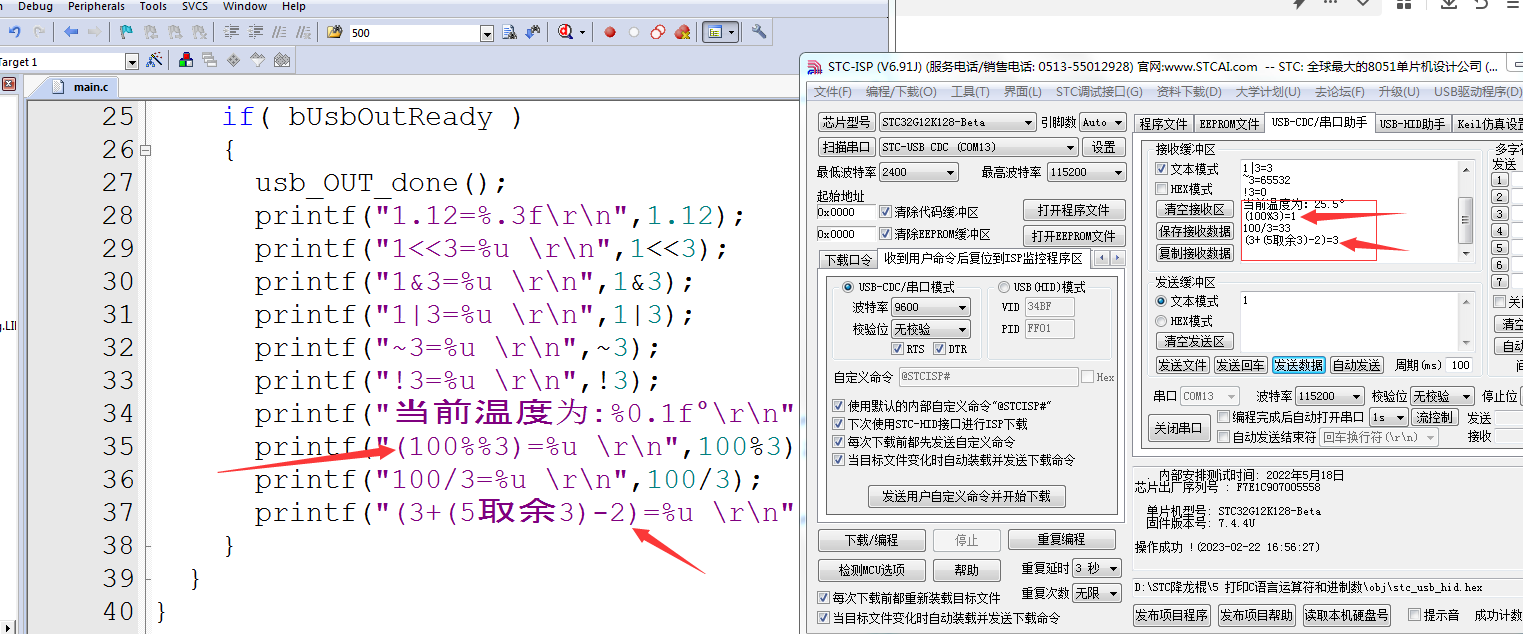1523x634 pixels.
Task: Click the 检测MCU选项 button
Action: 870,570
